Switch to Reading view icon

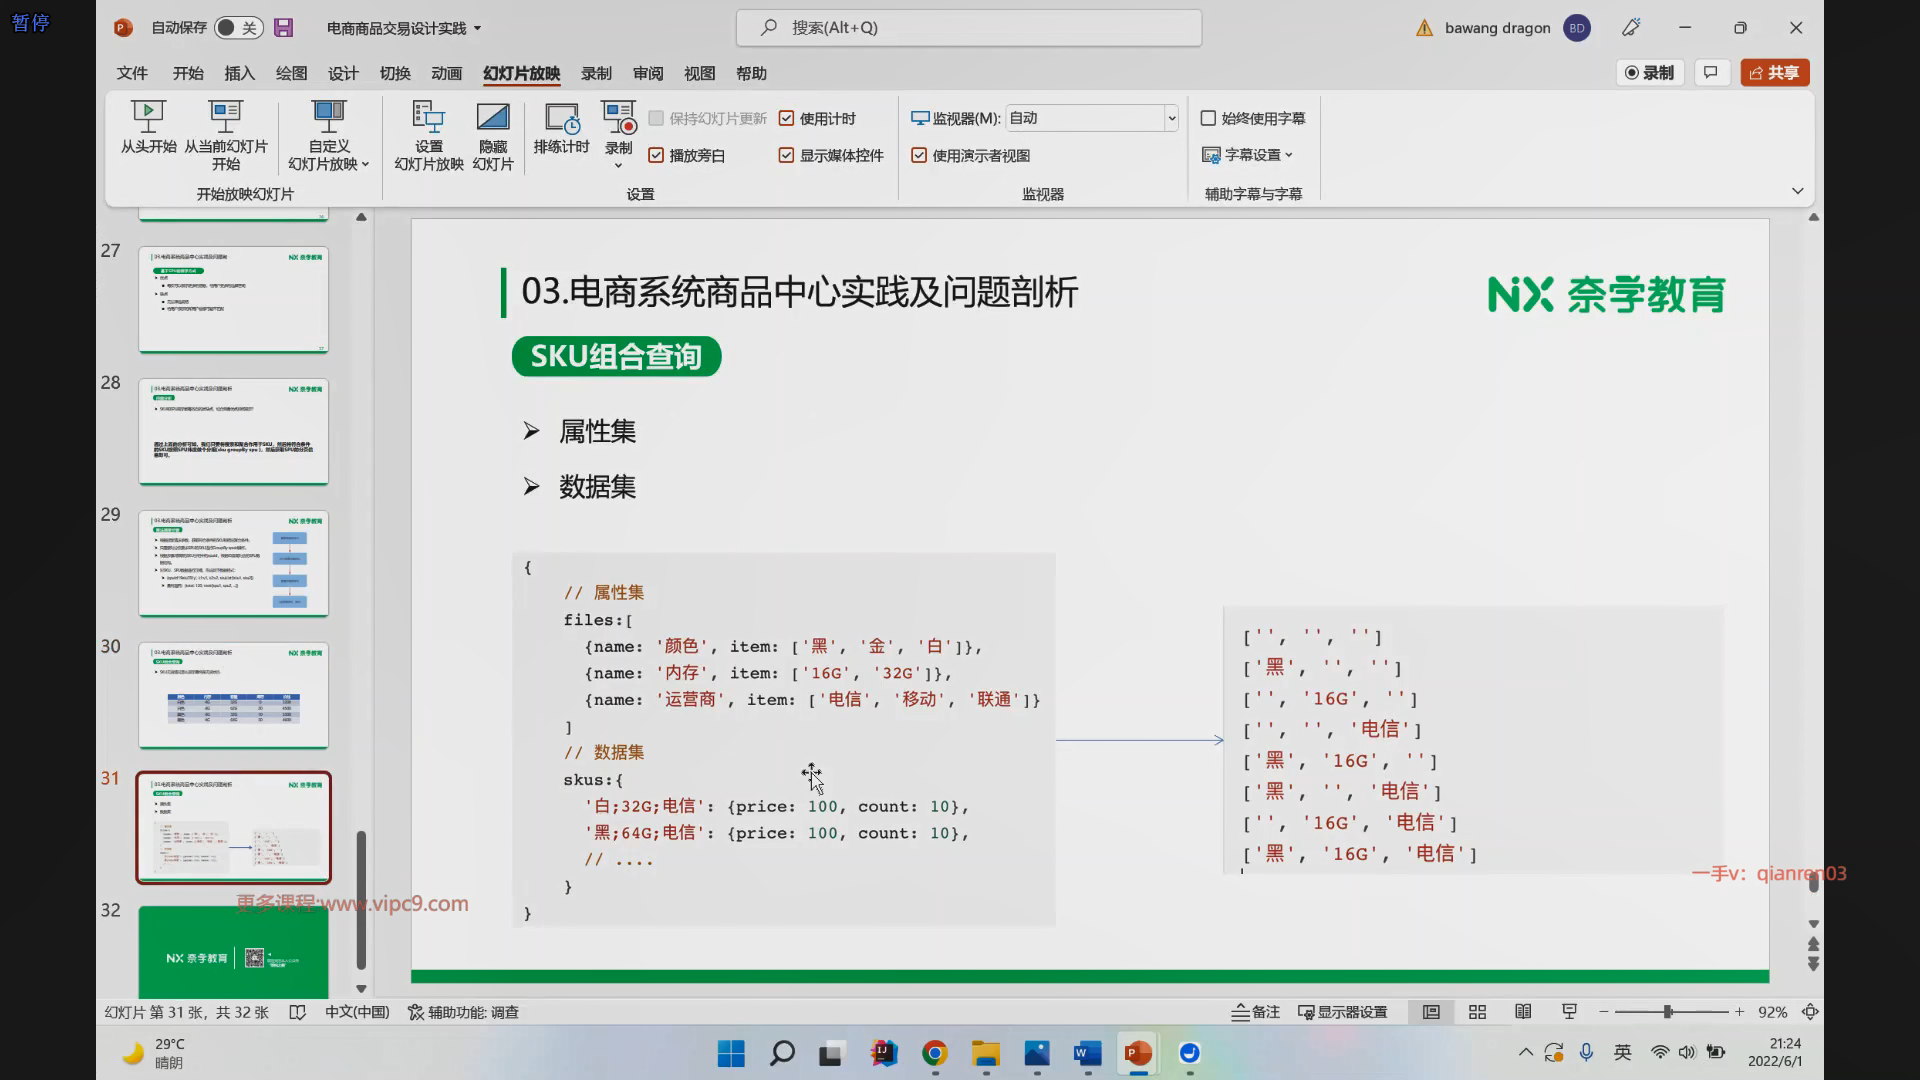1523,1012
